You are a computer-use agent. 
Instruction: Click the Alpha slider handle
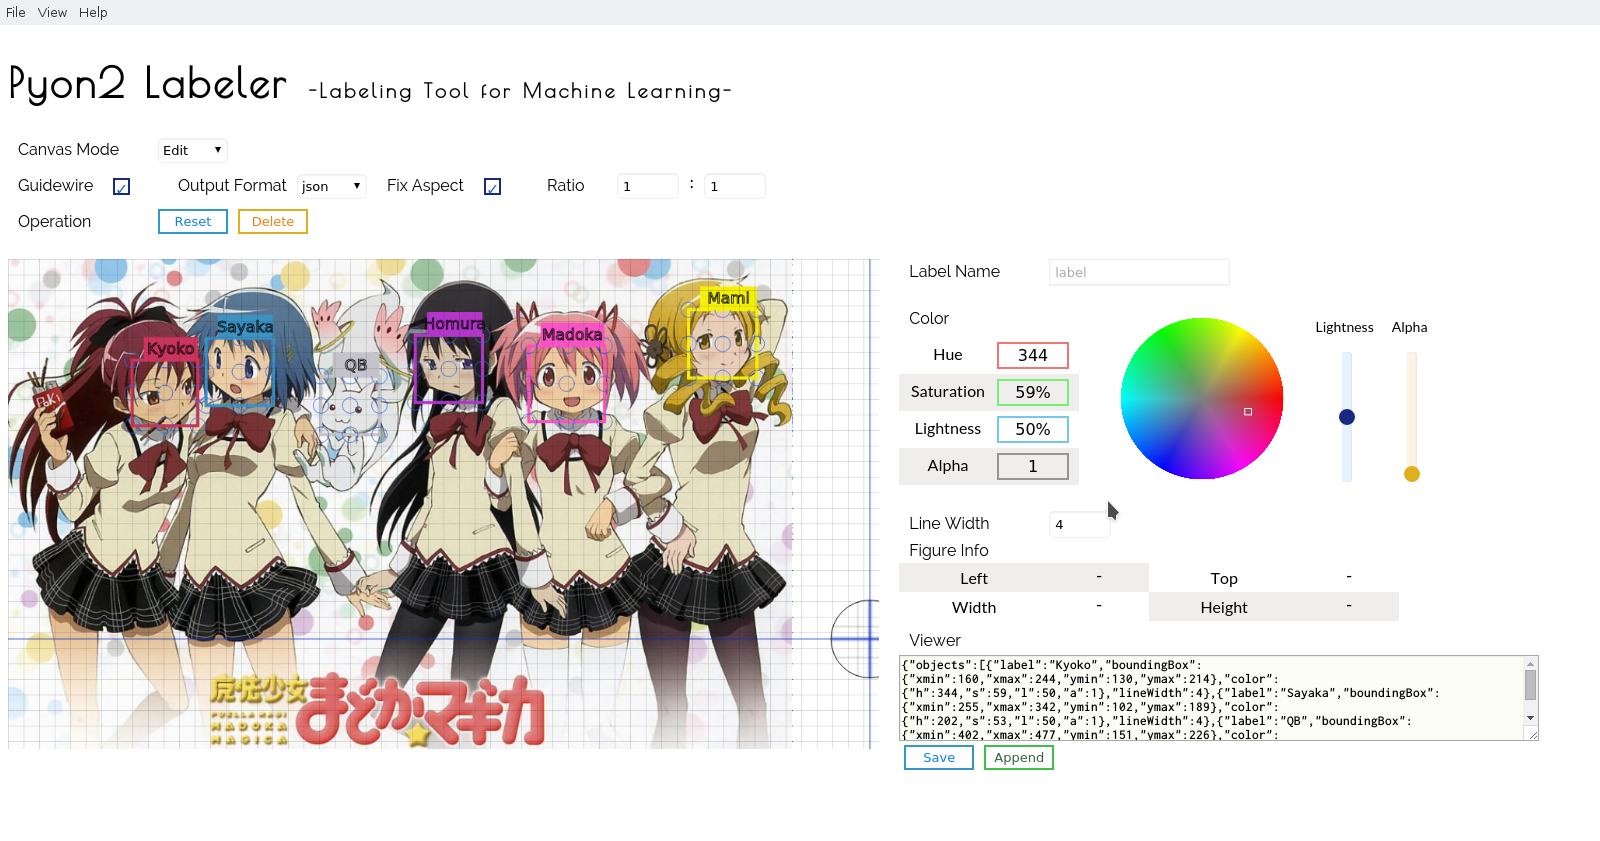[1412, 474]
